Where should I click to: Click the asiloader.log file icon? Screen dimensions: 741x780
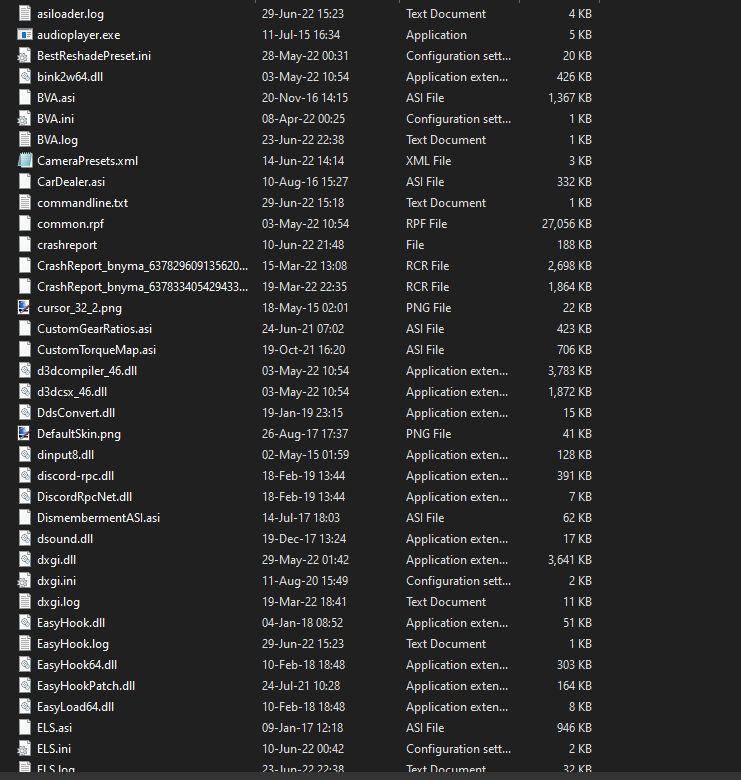tap(24, 13)
